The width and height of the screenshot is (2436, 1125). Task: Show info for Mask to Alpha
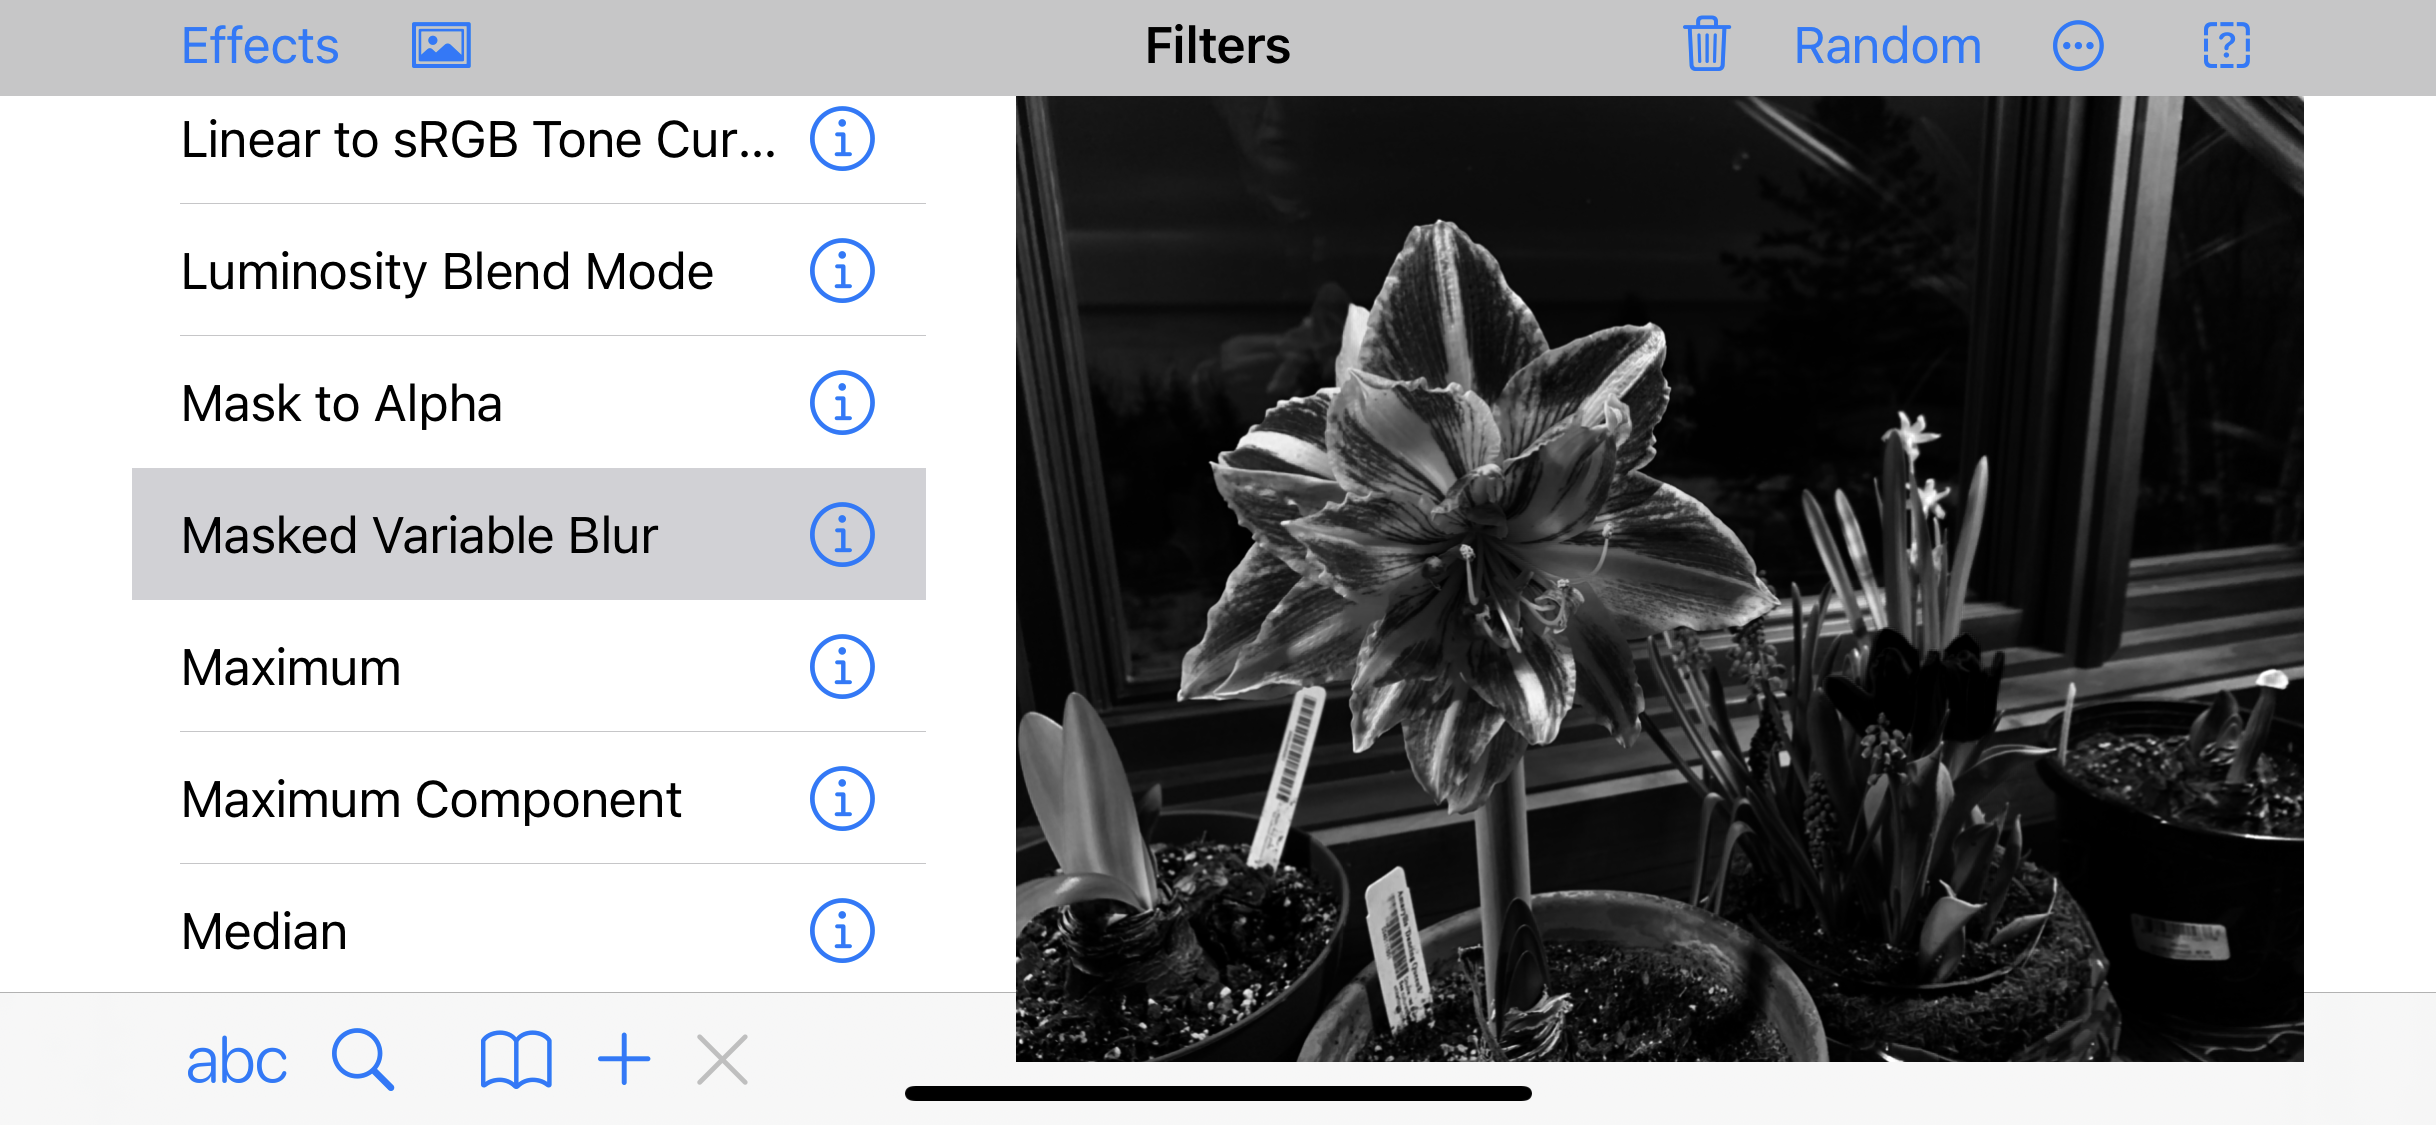842,403
